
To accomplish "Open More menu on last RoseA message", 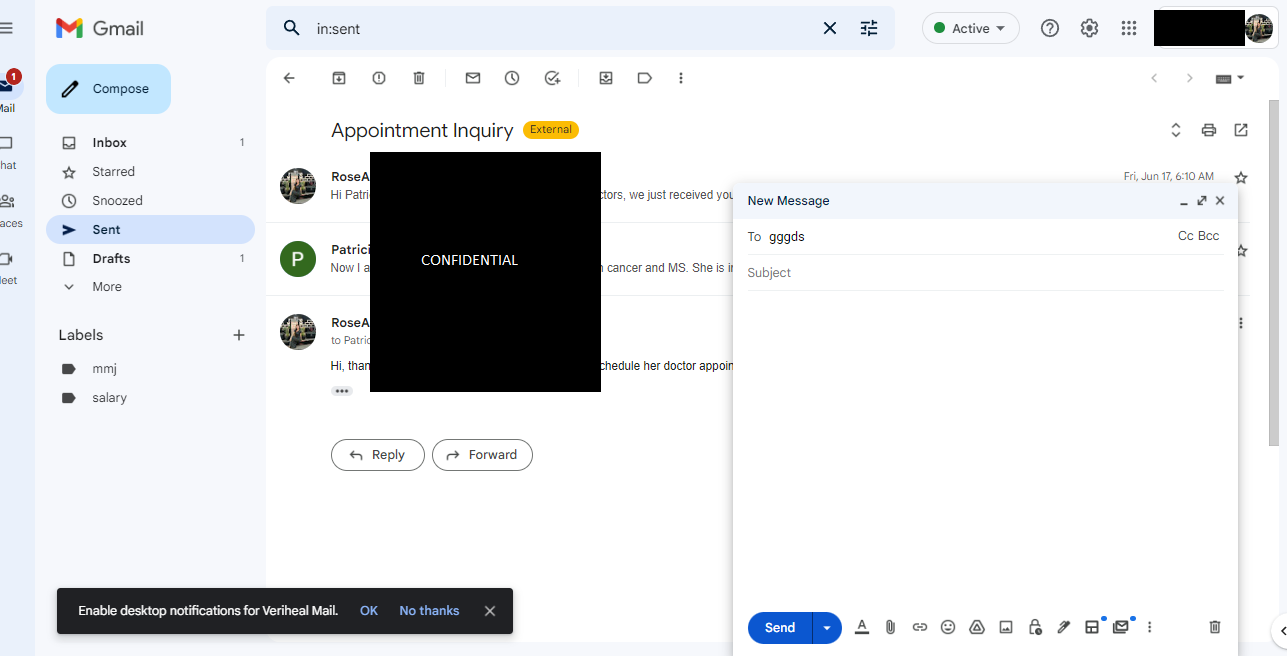I will tap(1241, 323).
